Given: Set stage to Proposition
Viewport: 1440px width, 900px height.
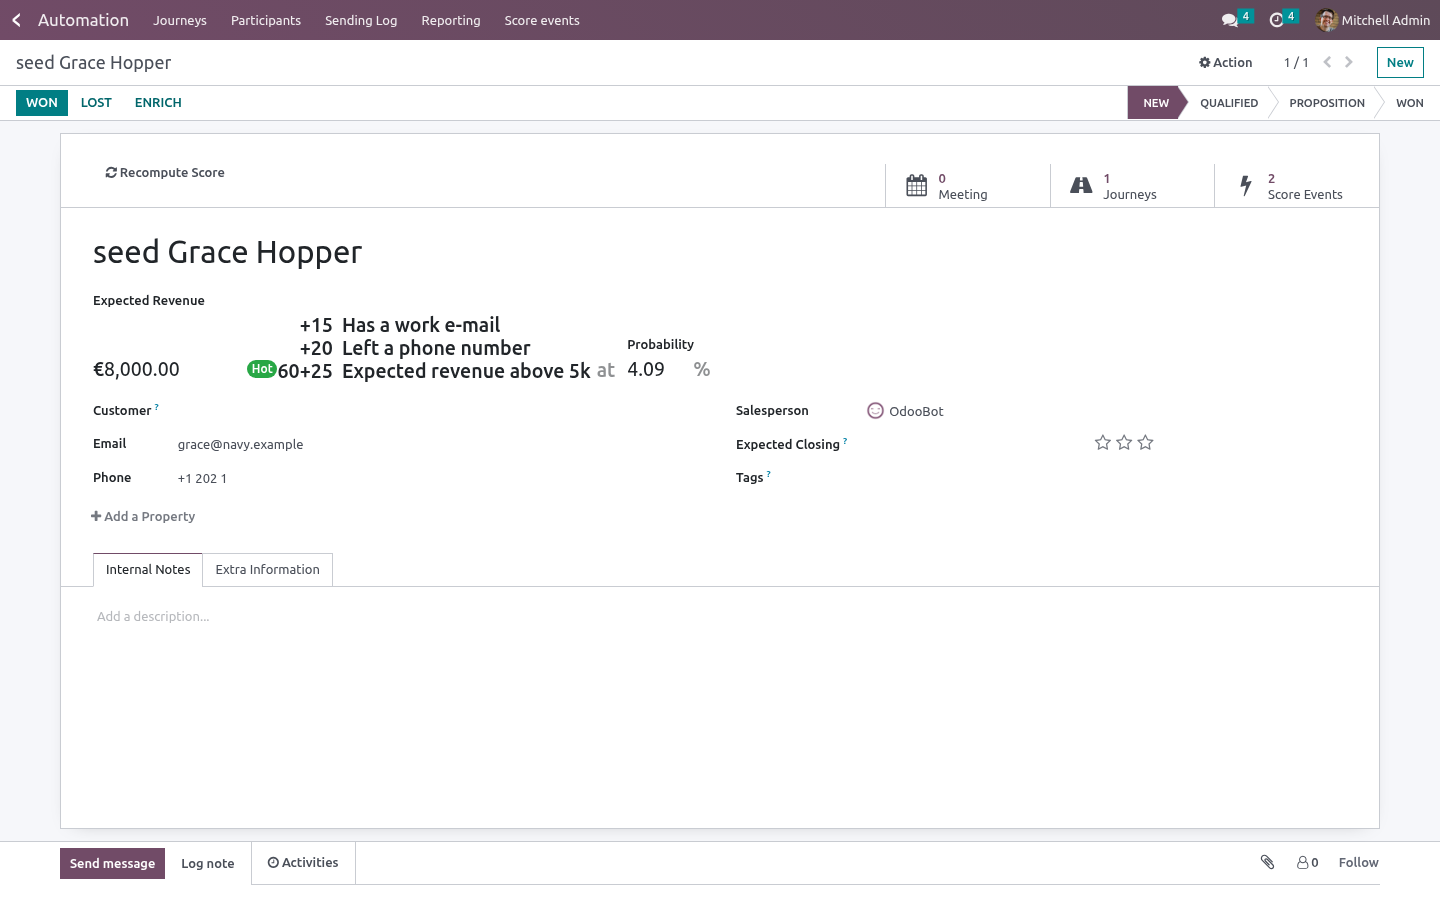Looking at the screenshot, I should 1327,103.
